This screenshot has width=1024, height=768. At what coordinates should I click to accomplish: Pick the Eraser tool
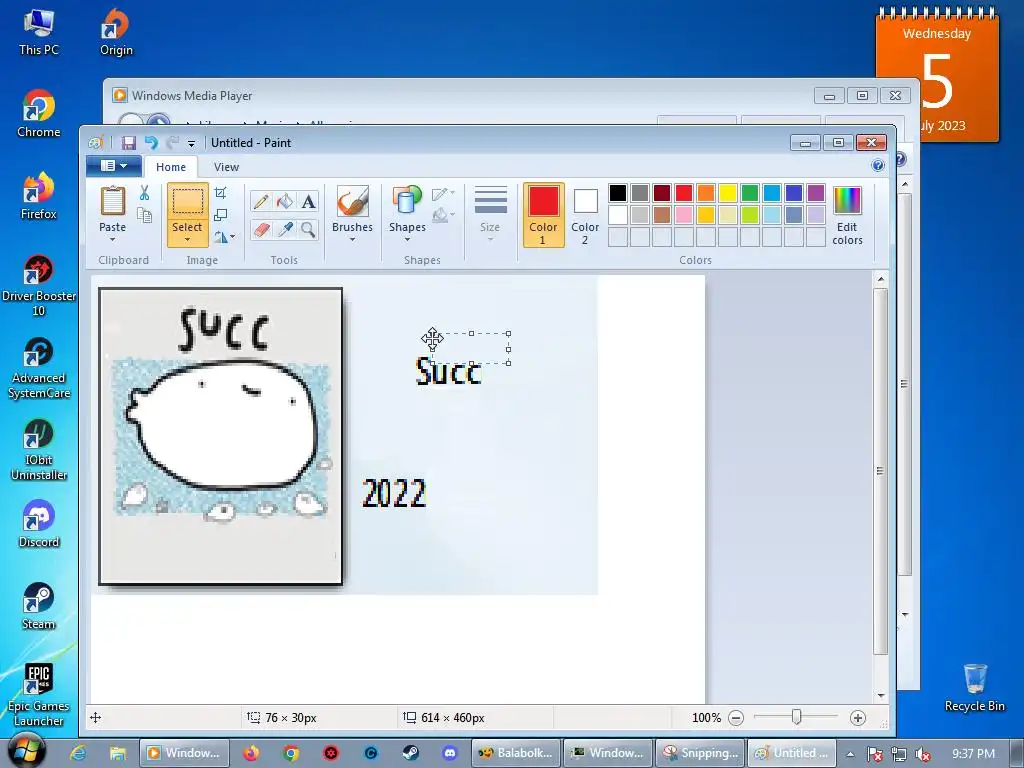[261, 229]
